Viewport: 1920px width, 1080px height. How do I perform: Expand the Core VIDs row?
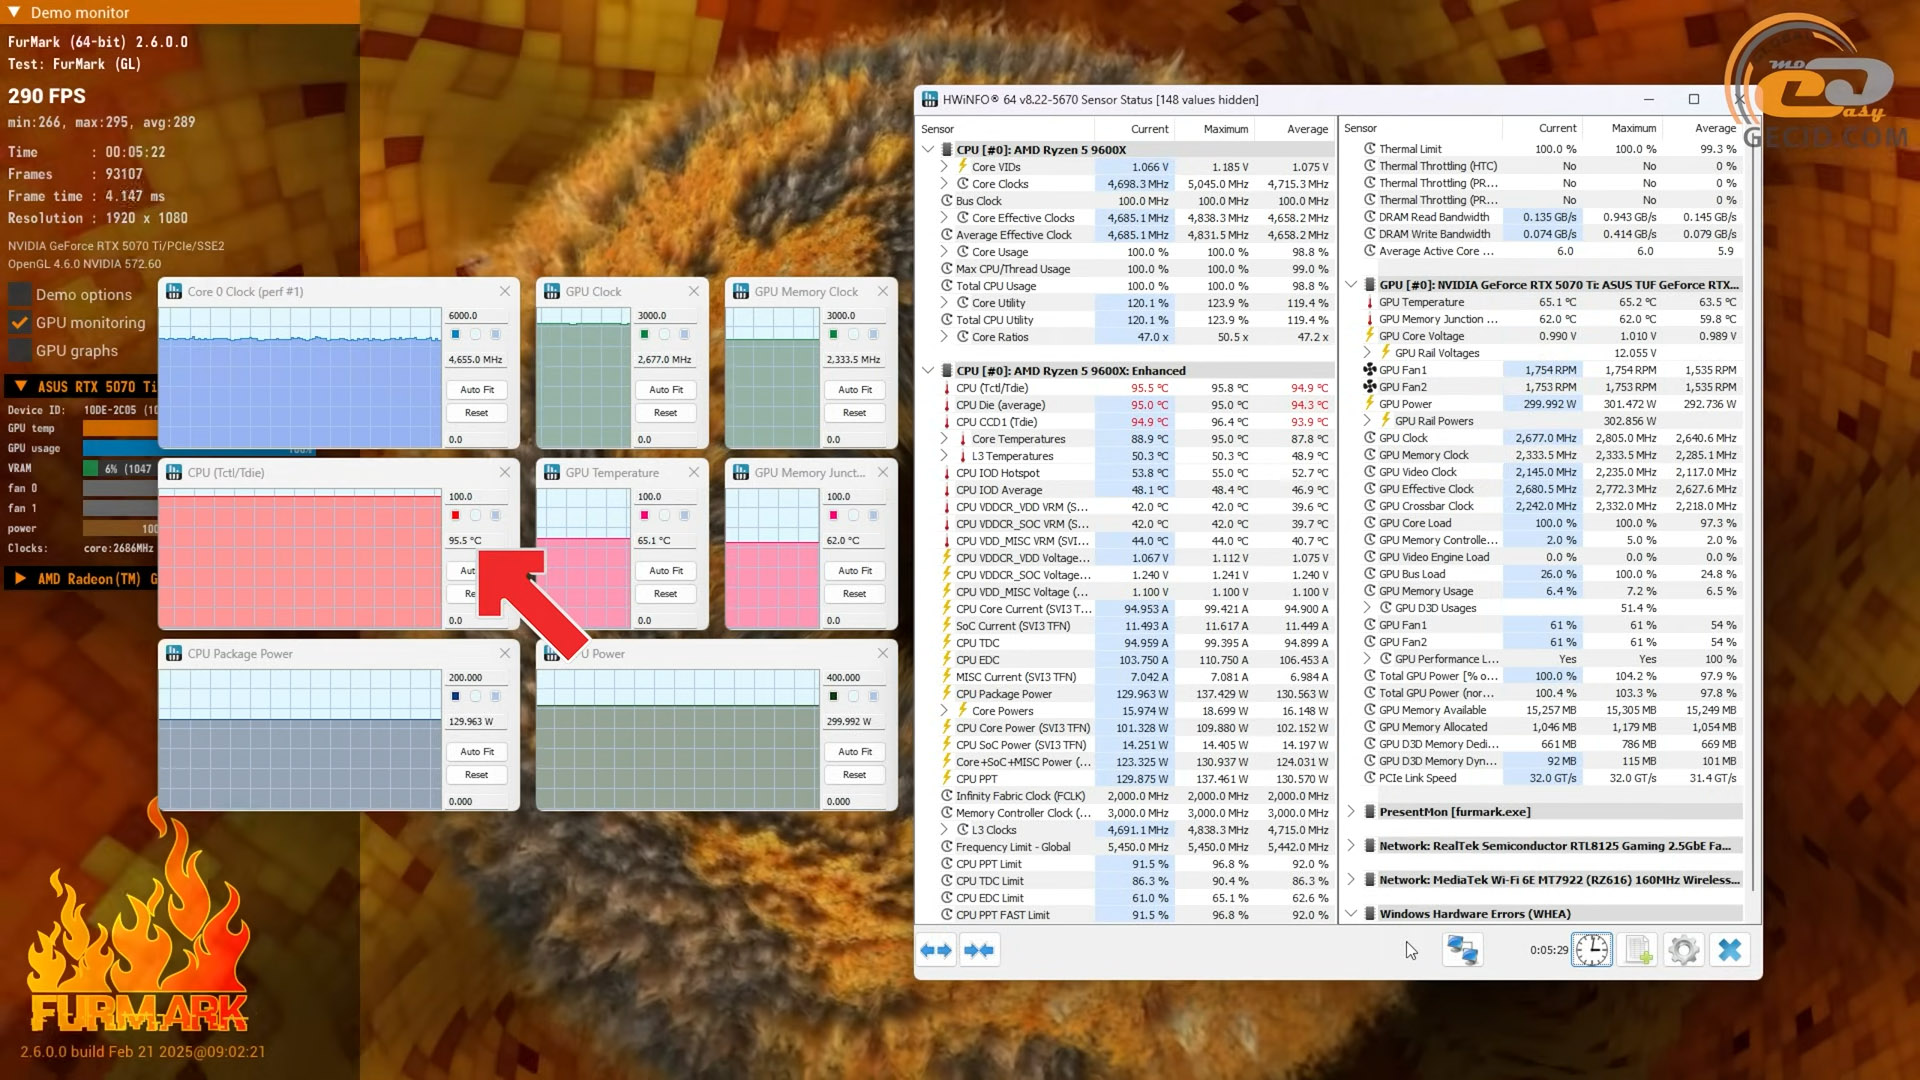[943, 167]
